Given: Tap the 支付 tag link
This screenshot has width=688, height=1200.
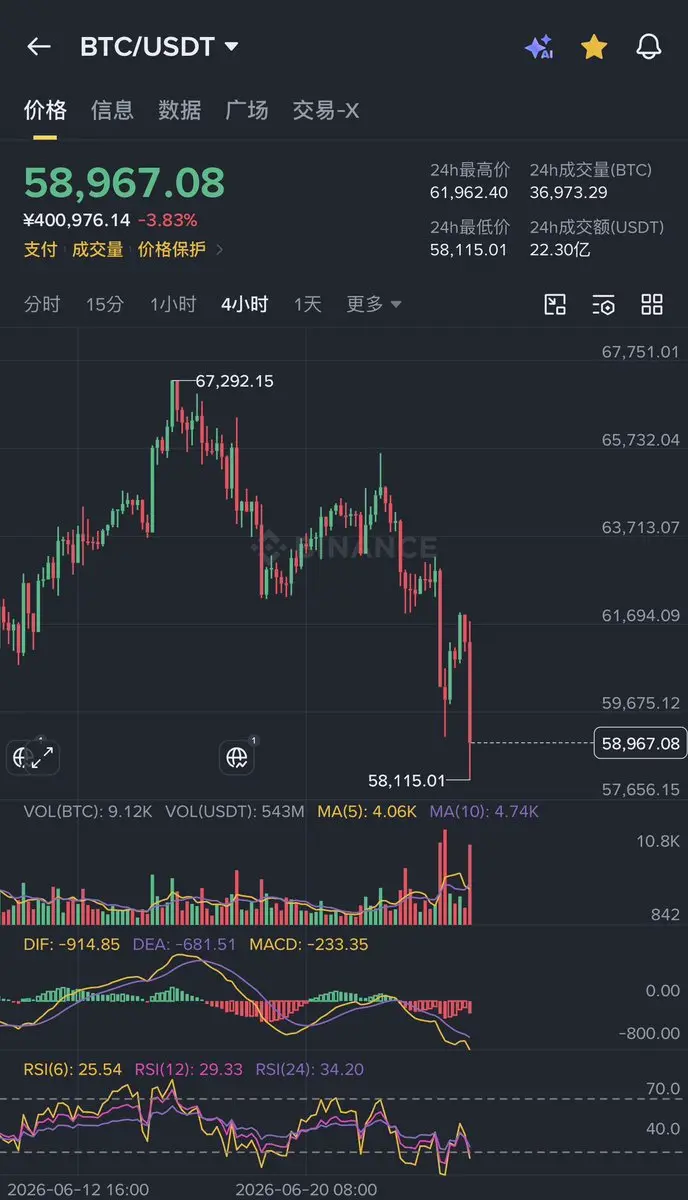Looking at the screenshot, I should [x=41, y=250].
